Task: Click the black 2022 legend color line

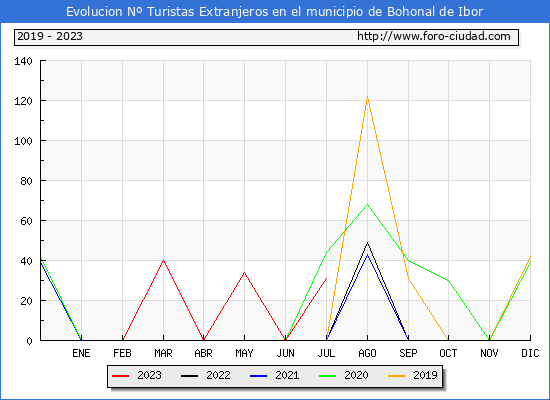Action: (189, 376)
